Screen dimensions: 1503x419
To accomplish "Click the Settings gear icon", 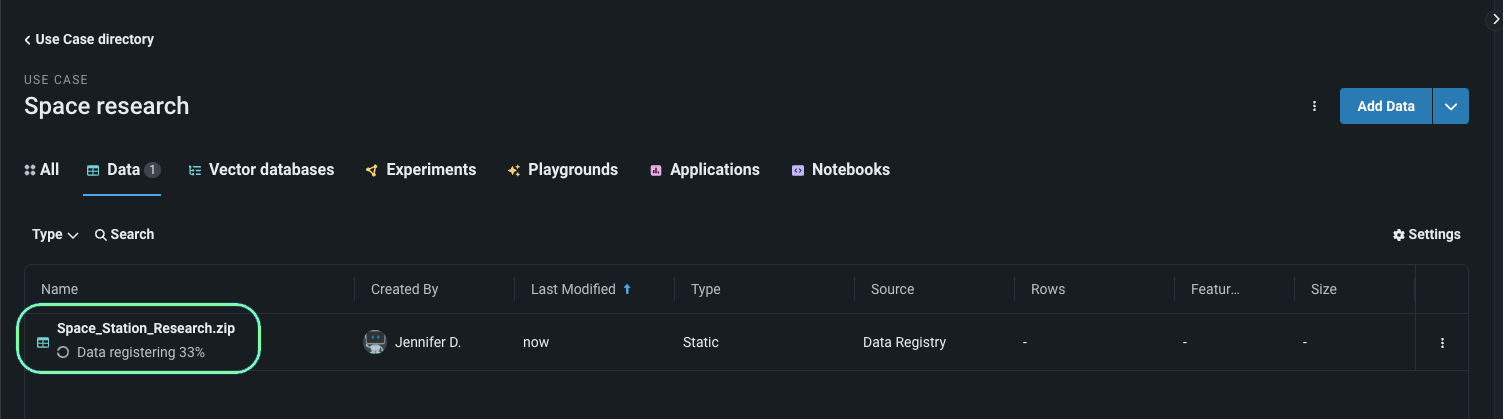I will pyautogui.click(x=1398, y=235).
